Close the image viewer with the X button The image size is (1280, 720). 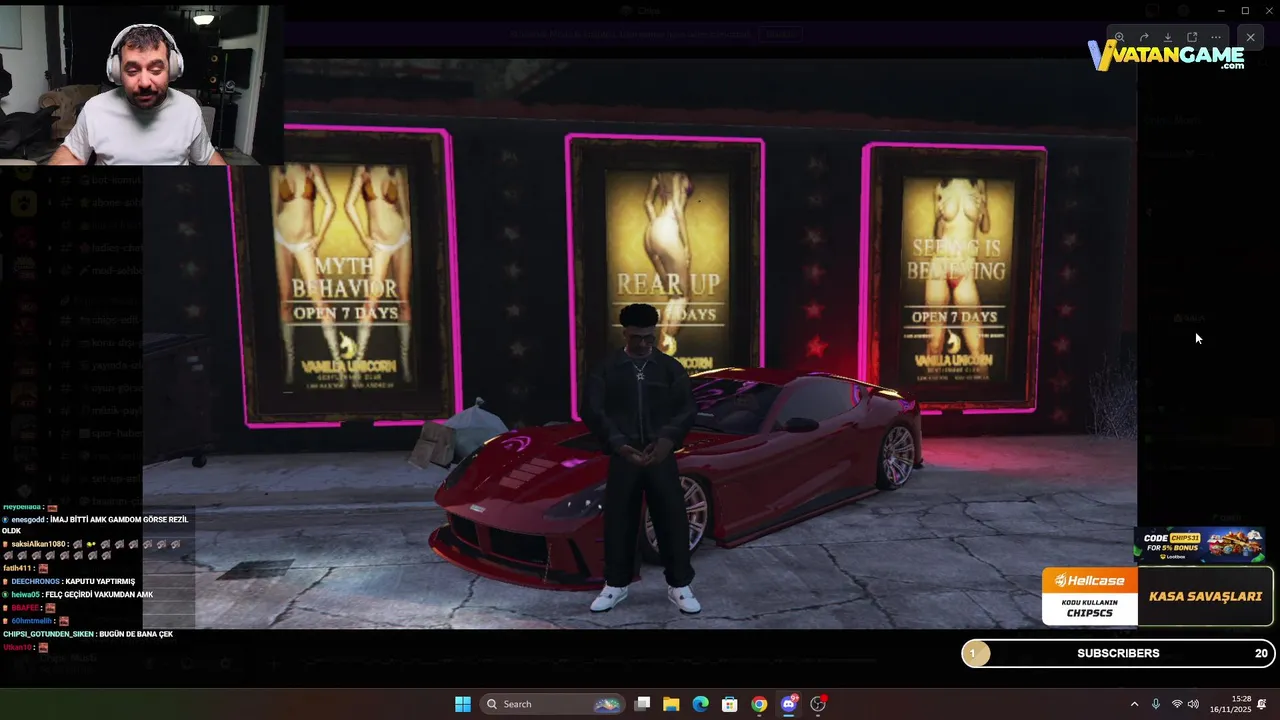[x=1250, y=37]
